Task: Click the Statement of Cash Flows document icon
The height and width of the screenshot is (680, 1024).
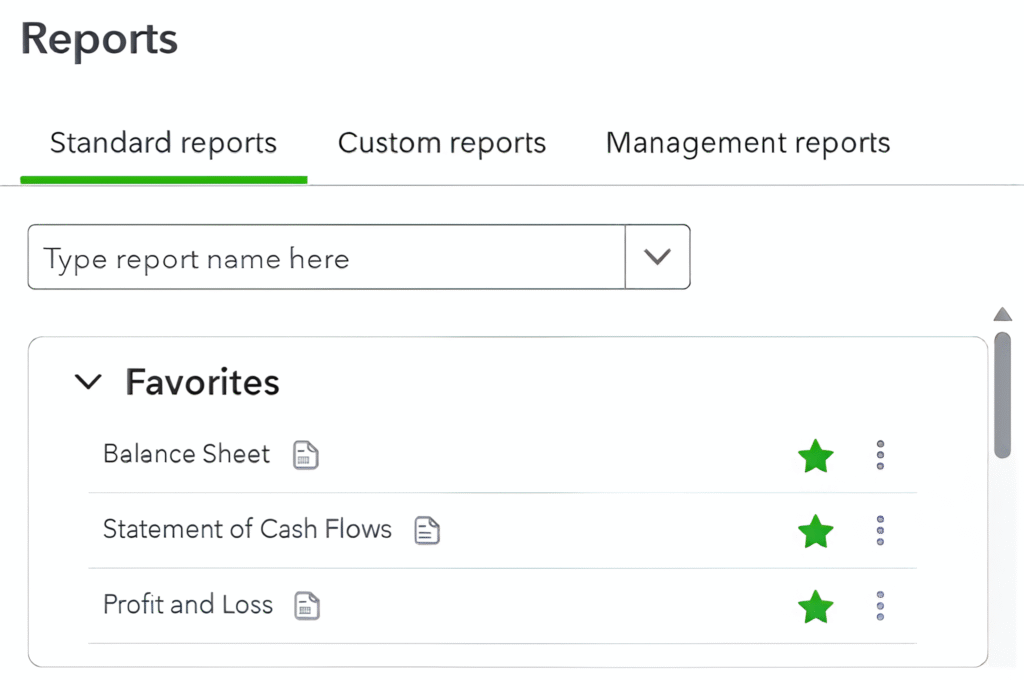Action: (x=426, y=531)
